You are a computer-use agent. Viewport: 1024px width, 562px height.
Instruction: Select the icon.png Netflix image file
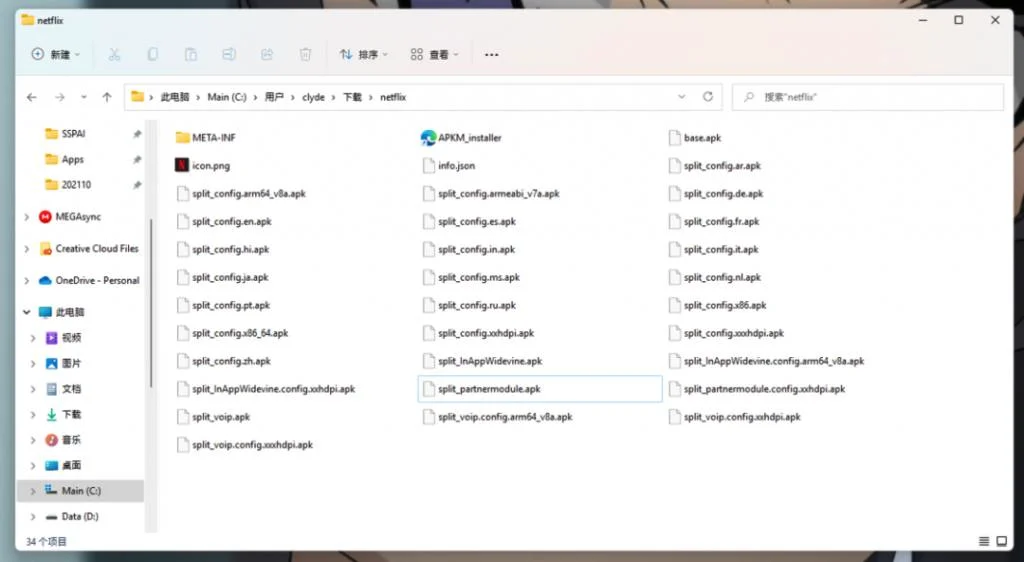[x=202, y=166]
